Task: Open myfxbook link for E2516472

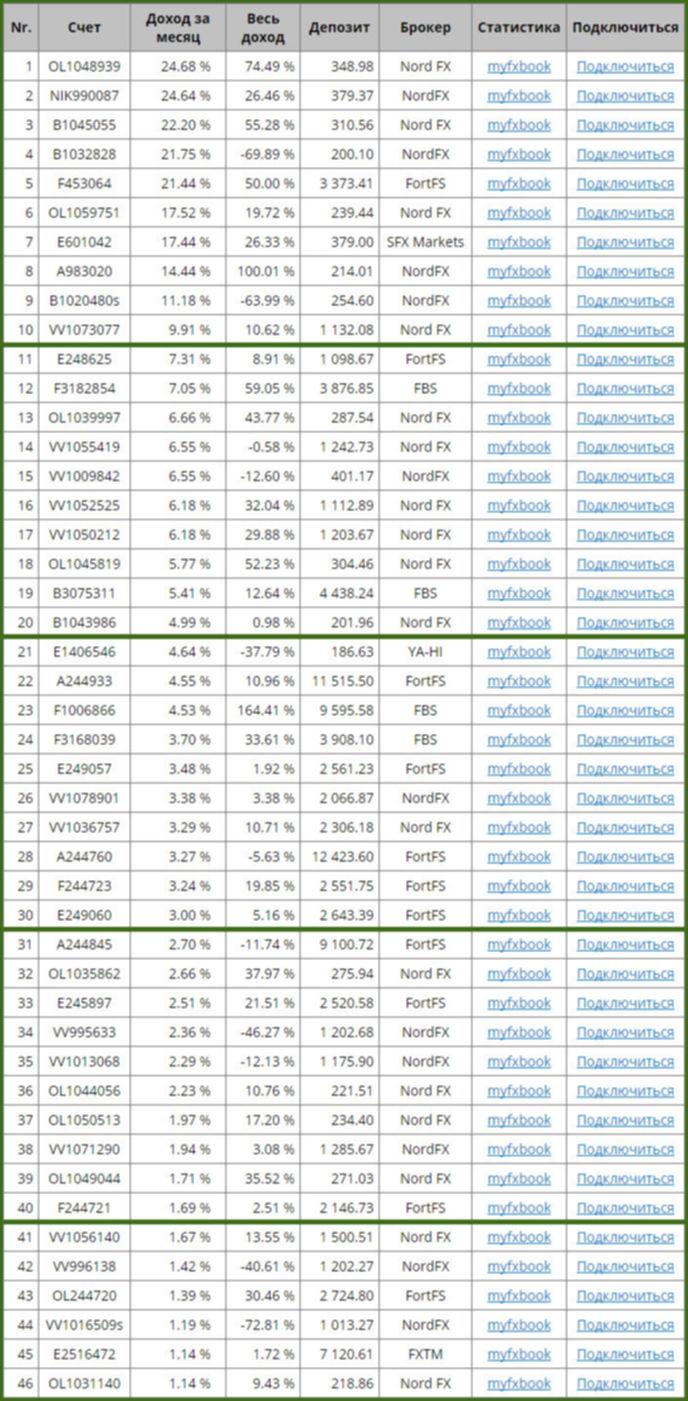Action: click(x=519, y=1355)
